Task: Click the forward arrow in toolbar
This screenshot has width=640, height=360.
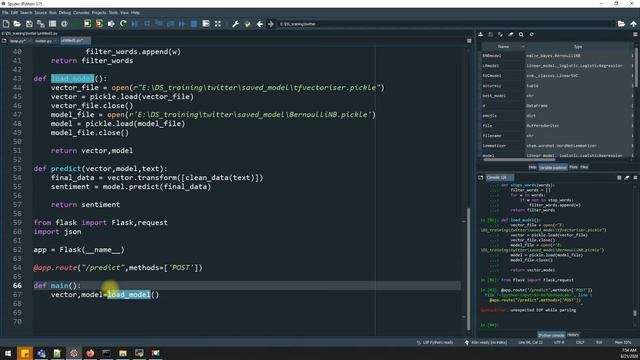Action: click(x=271, y=24)
